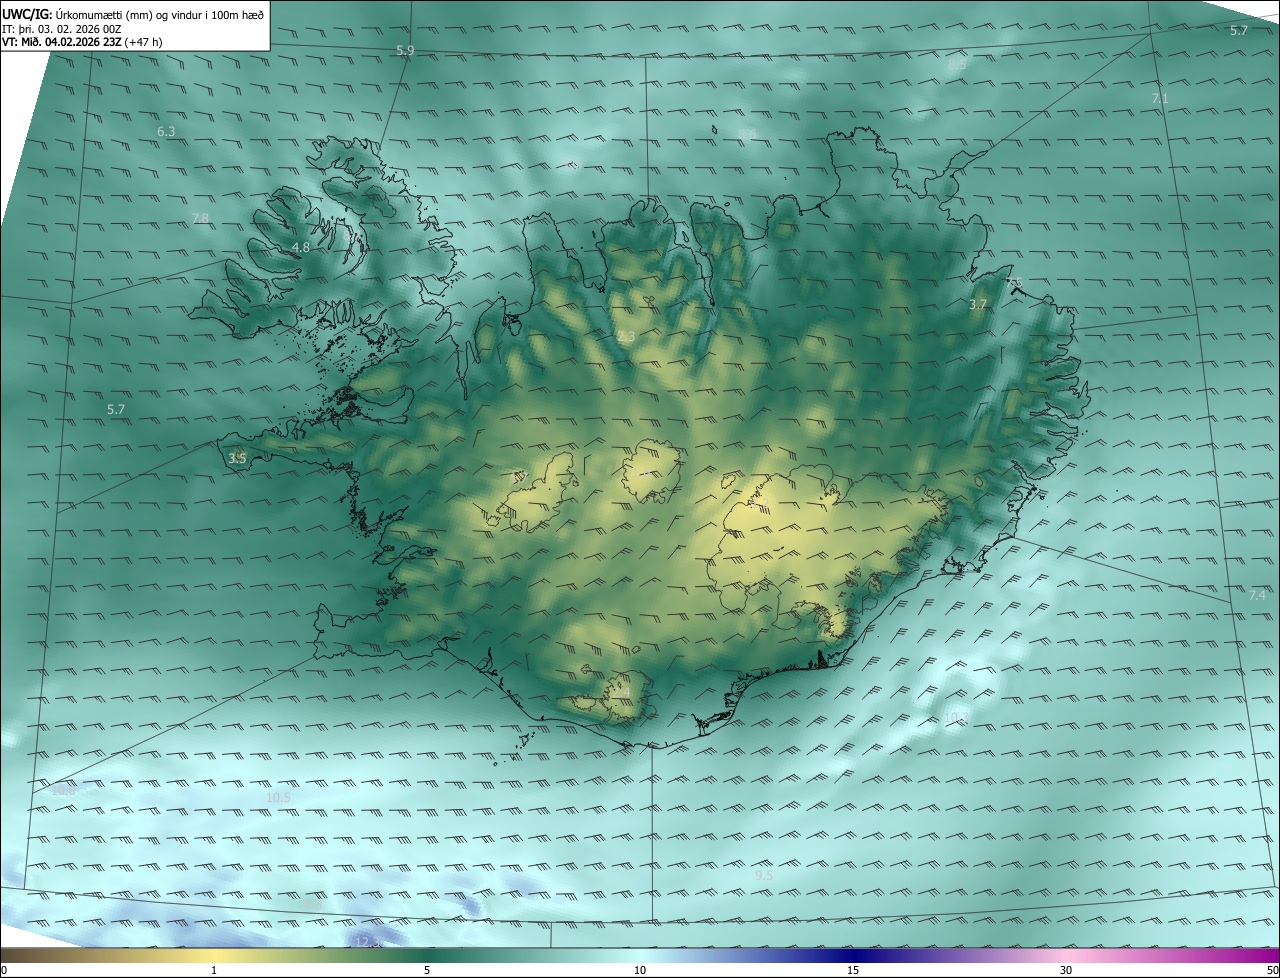Click the title 'Úrkomumætti (mm) og vindur í 100m hæð'
This screenshot has width=1280, height=978.
[x=159, y=14]
